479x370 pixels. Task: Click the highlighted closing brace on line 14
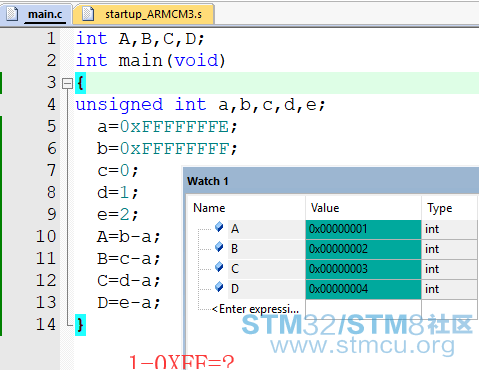(x=80, y=325)
